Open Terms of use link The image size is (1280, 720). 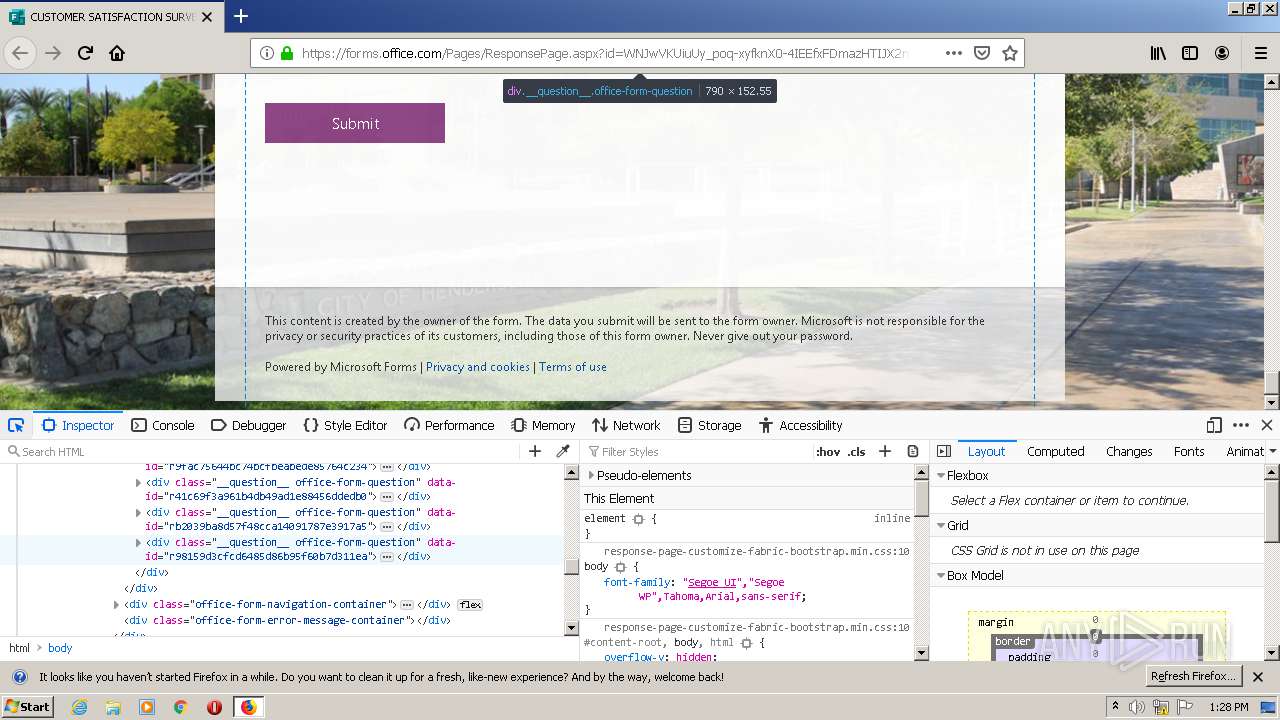573,367
